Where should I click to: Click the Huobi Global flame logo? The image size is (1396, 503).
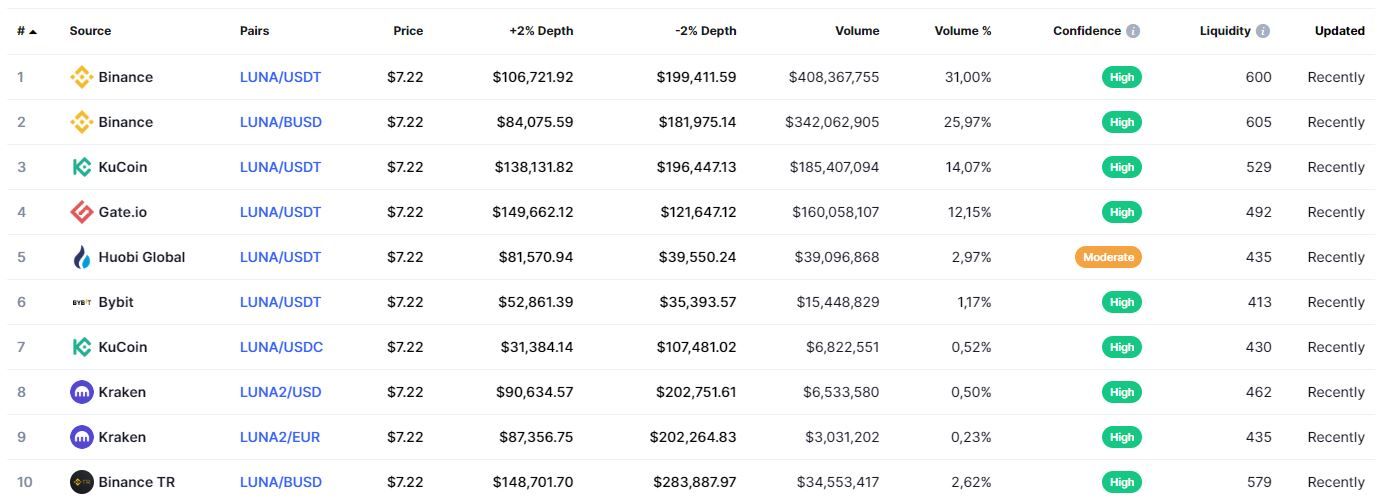81,257
